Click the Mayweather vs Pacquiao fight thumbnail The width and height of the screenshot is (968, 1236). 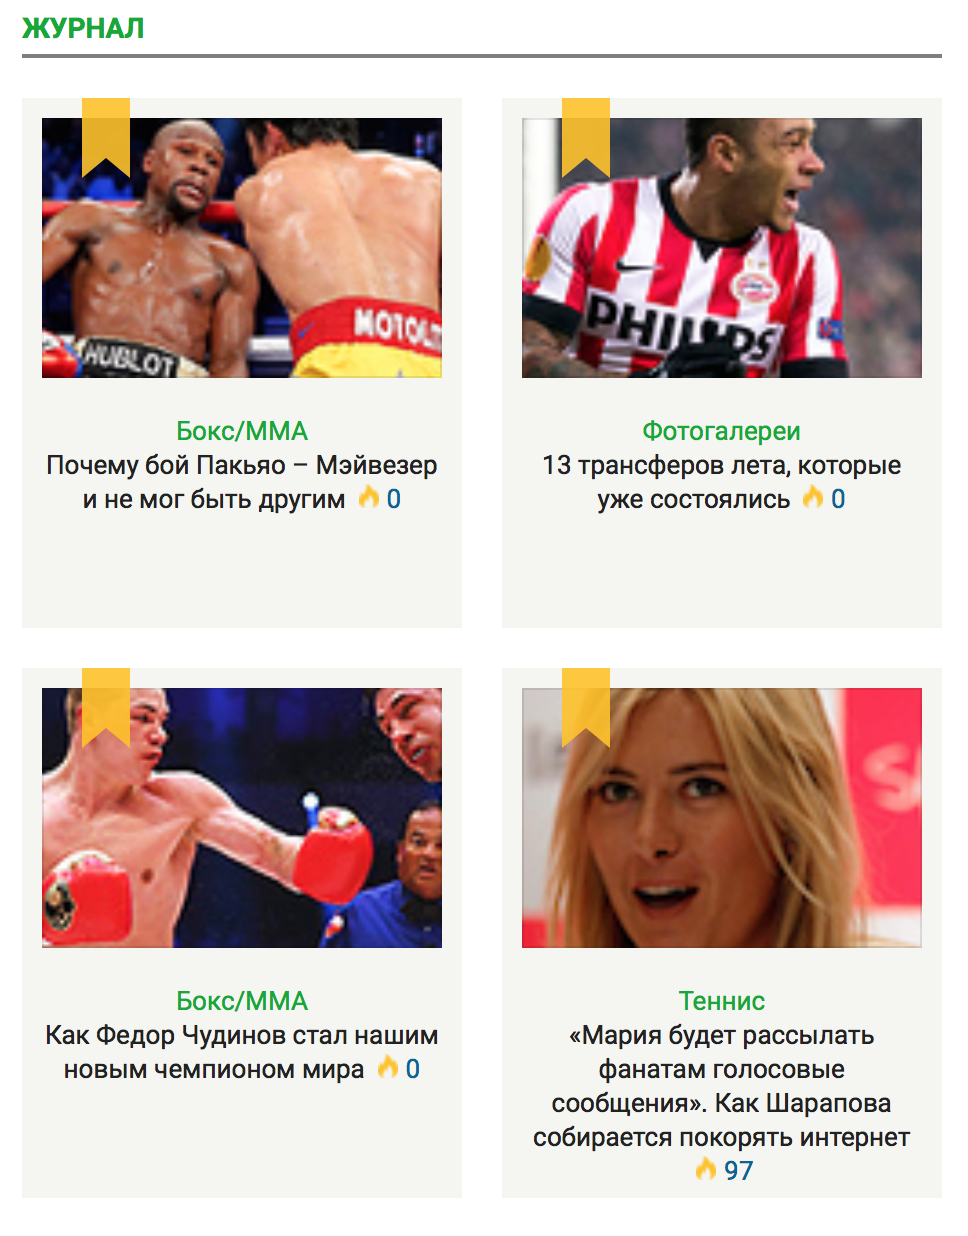(x=242, y=248)
